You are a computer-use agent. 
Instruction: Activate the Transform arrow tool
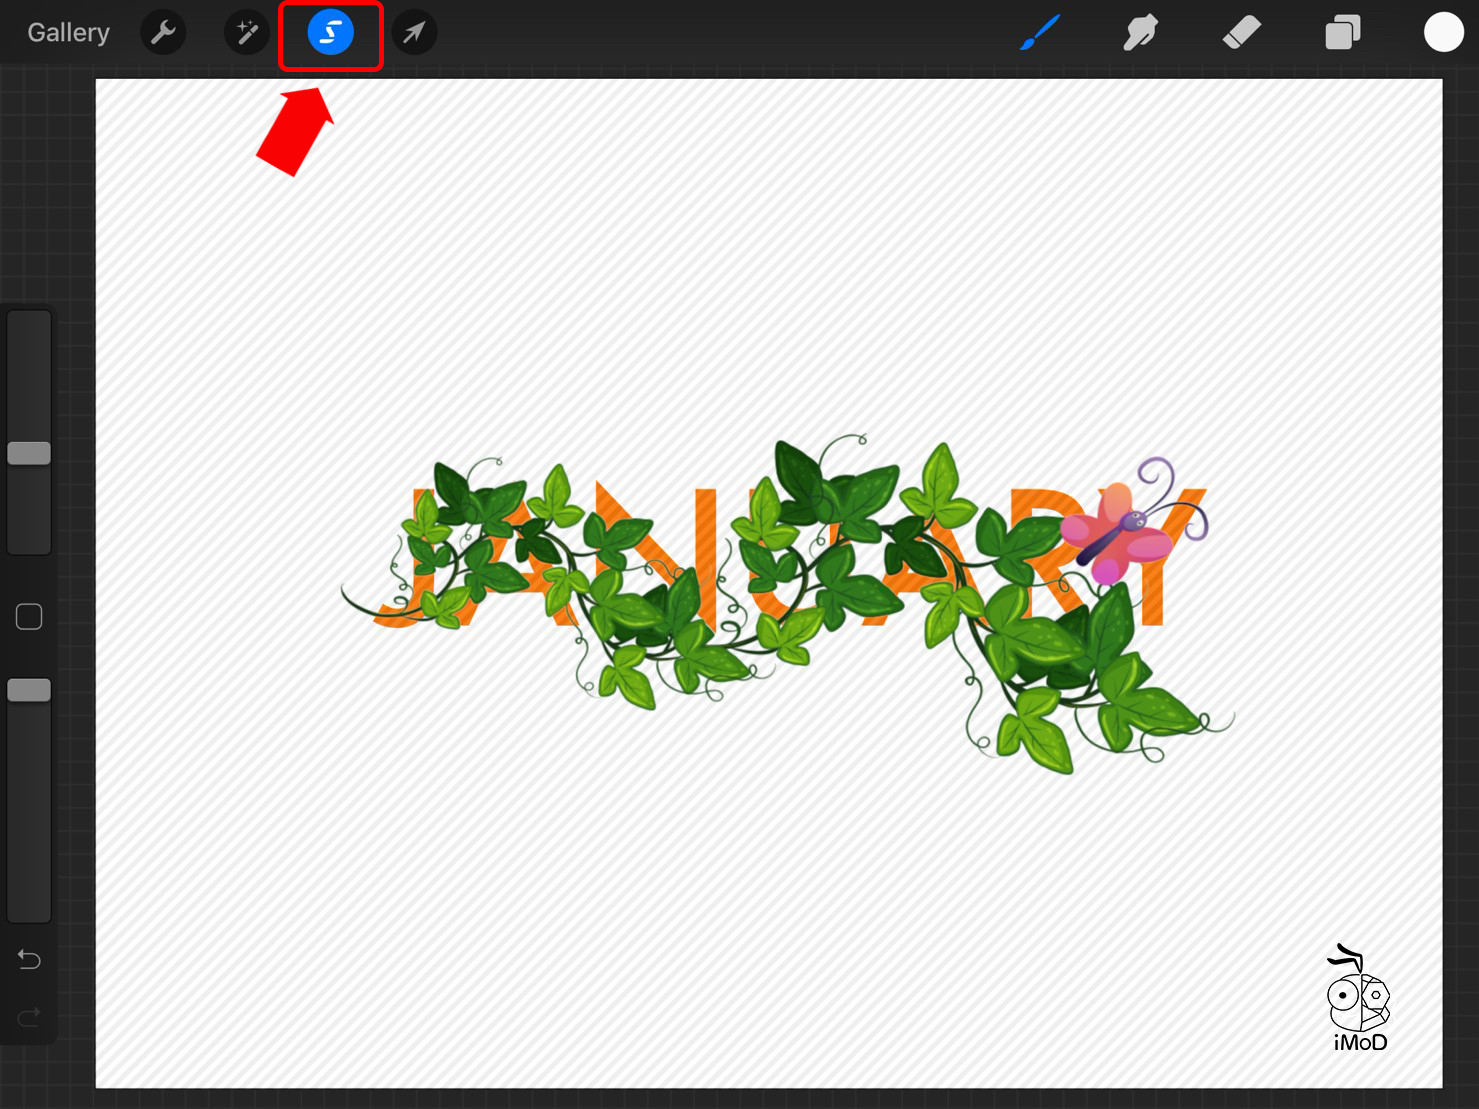414,33
